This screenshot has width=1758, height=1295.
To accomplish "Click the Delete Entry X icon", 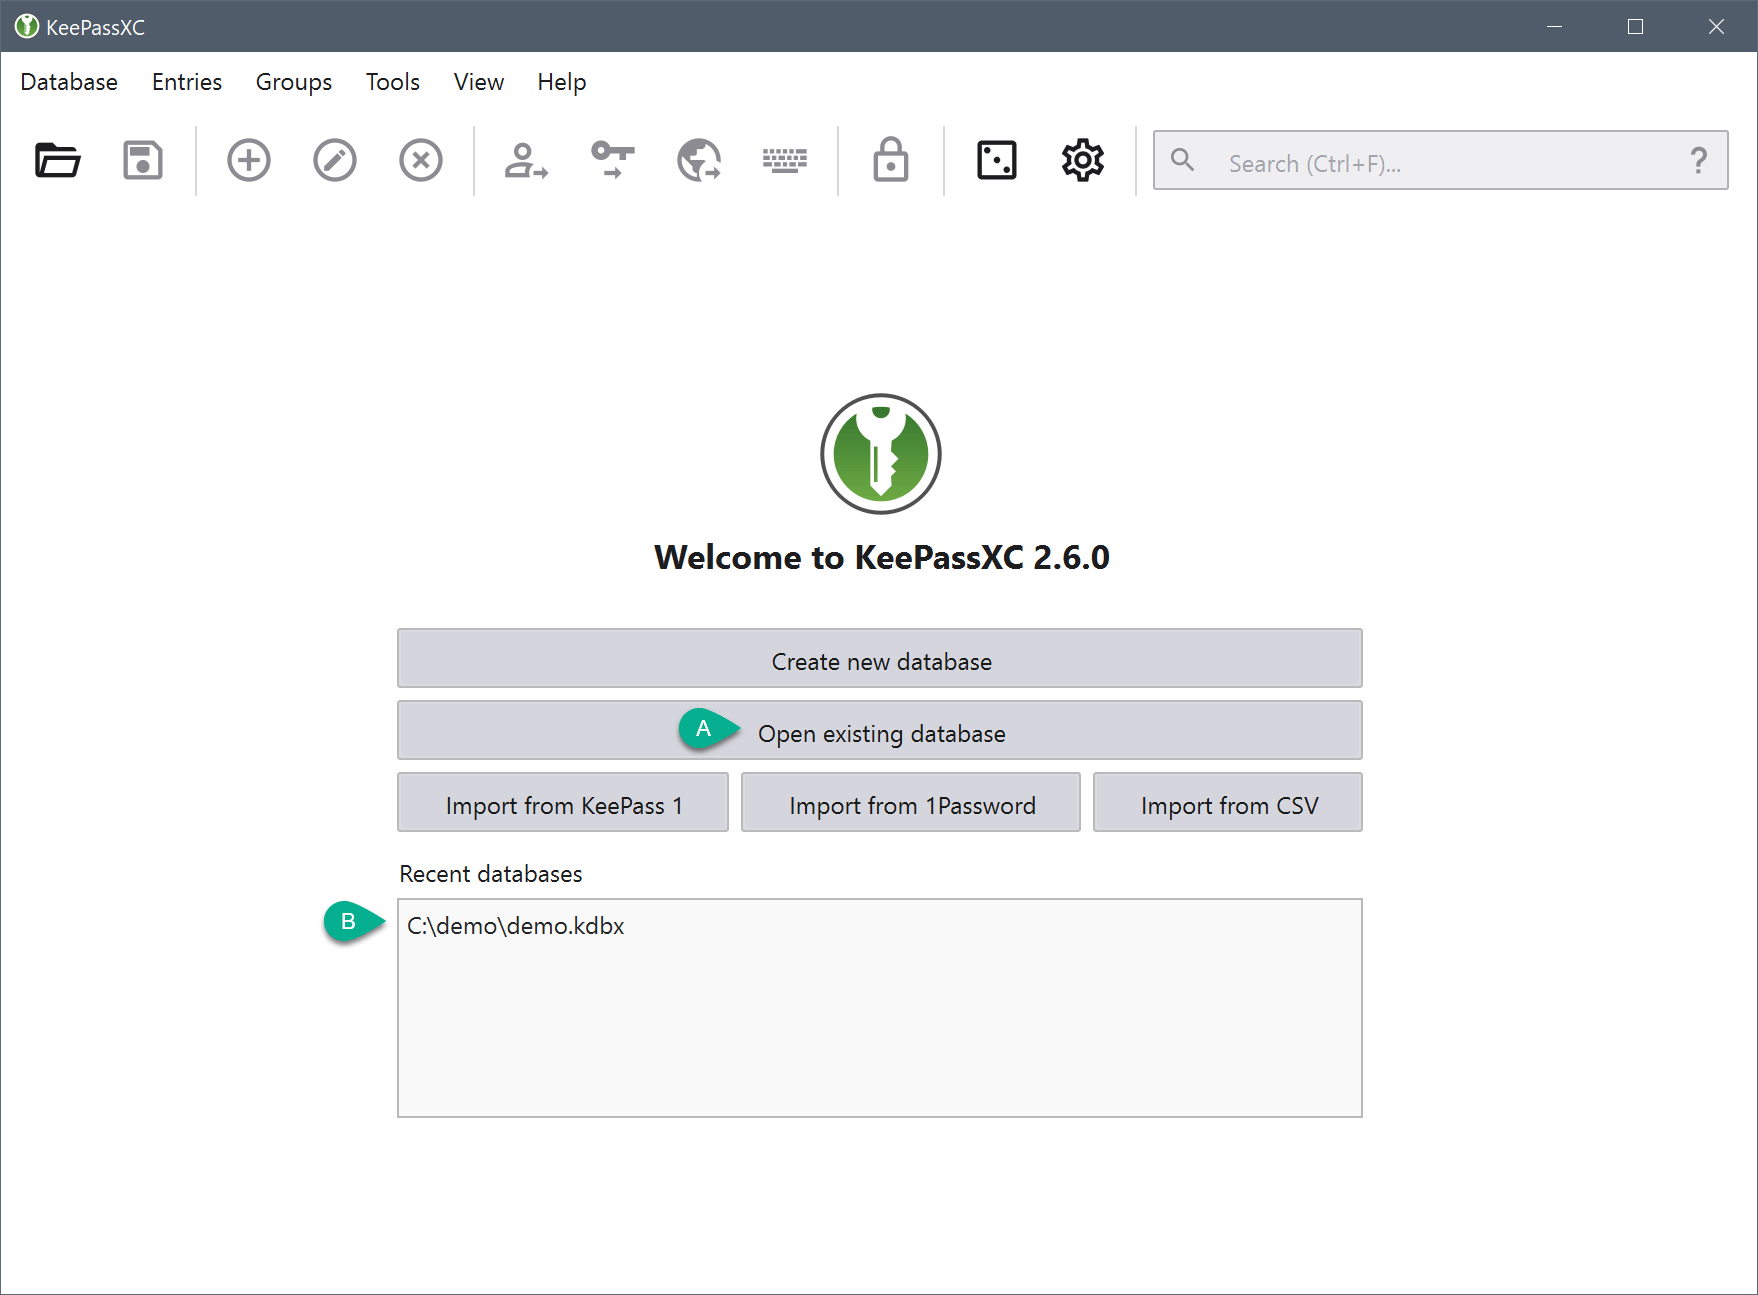I will coord(421,160).
